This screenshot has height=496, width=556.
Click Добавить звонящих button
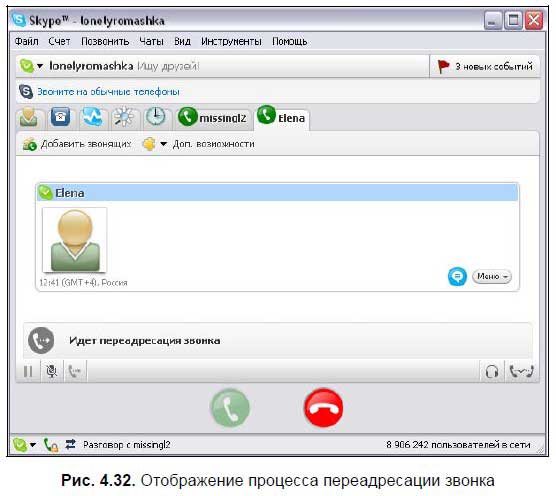tap(77, 144)
